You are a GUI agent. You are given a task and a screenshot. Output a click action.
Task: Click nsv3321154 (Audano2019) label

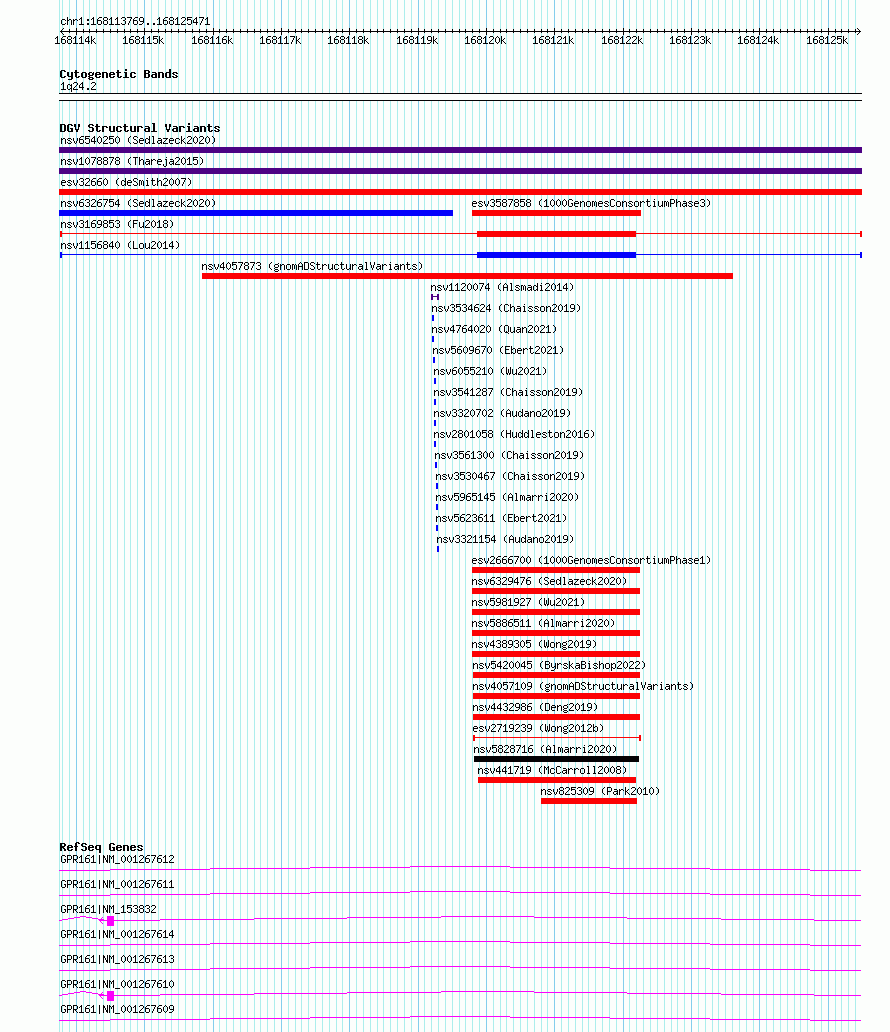point(506,540)
